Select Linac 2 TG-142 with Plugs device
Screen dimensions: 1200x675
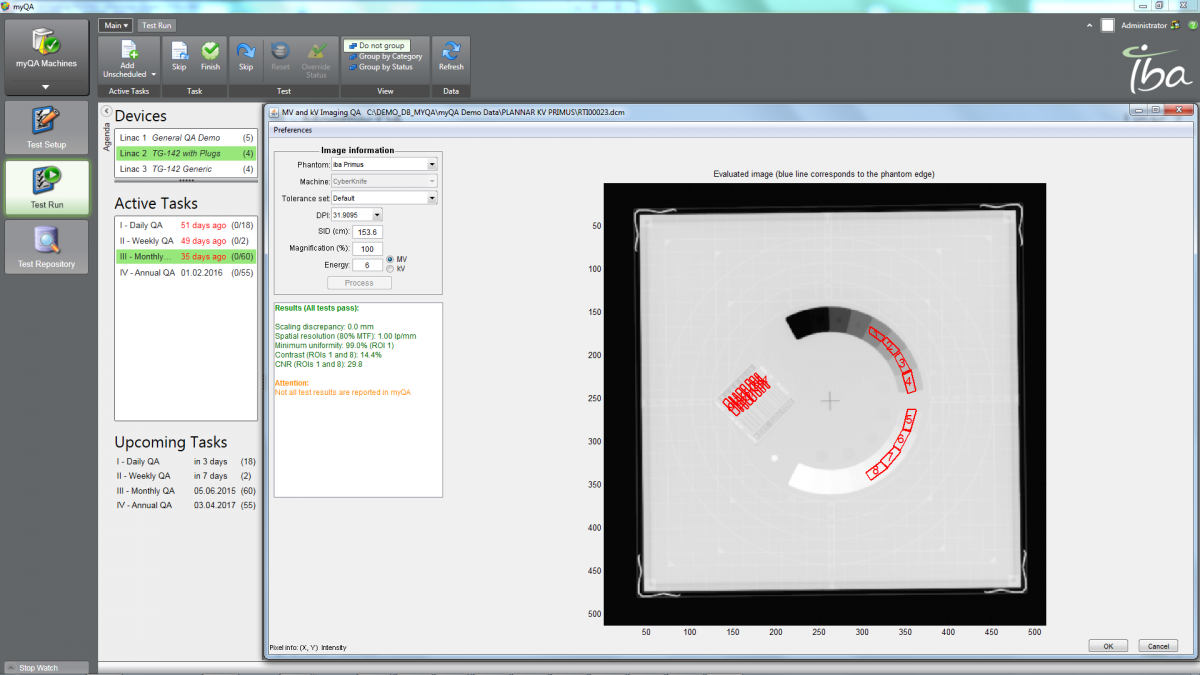[186, 153]
